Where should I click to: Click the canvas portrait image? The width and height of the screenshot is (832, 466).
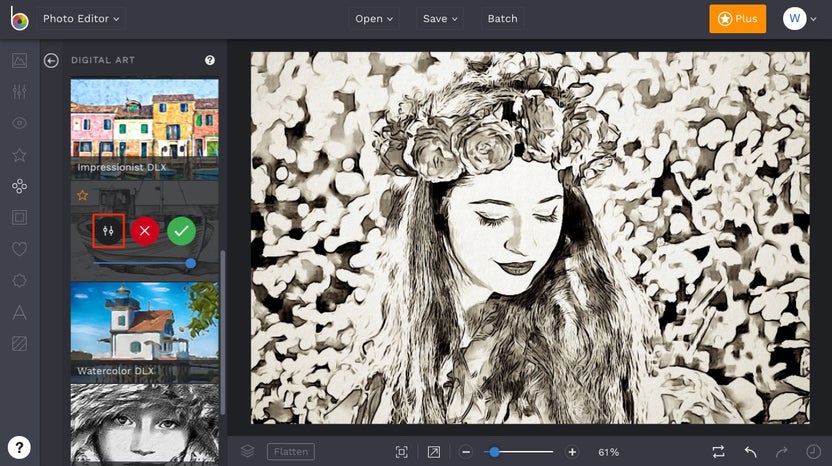[x=530, y=237]
